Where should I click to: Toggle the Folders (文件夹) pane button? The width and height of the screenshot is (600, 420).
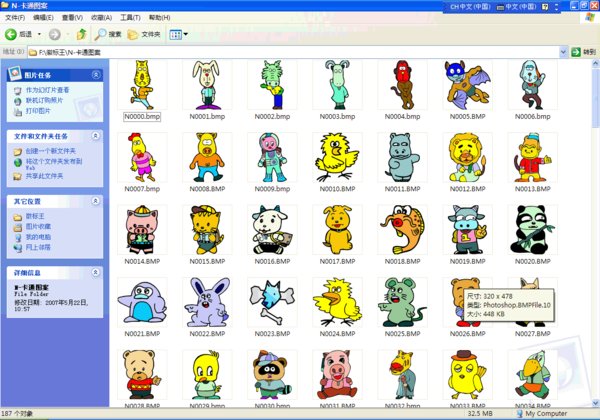[x=144, y=34]
